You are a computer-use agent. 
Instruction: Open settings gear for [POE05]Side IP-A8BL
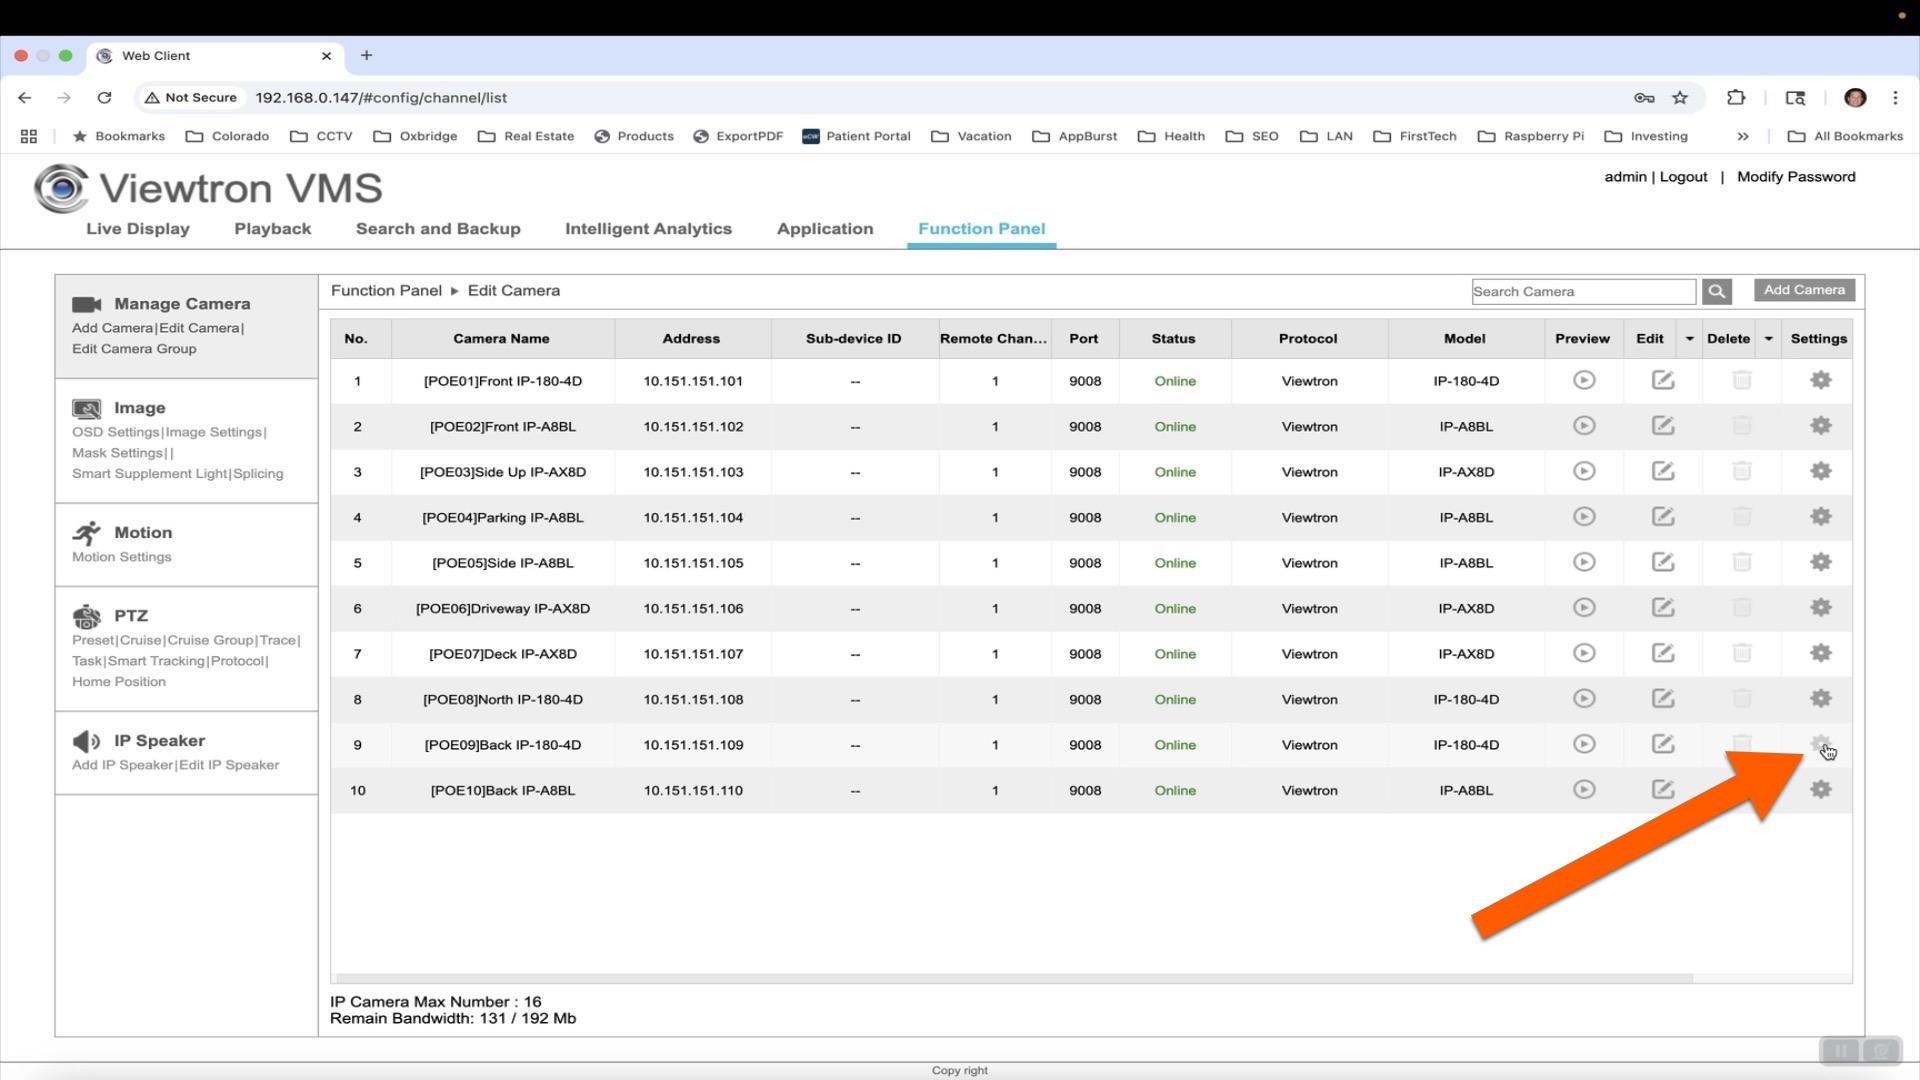click(1821, 562)
